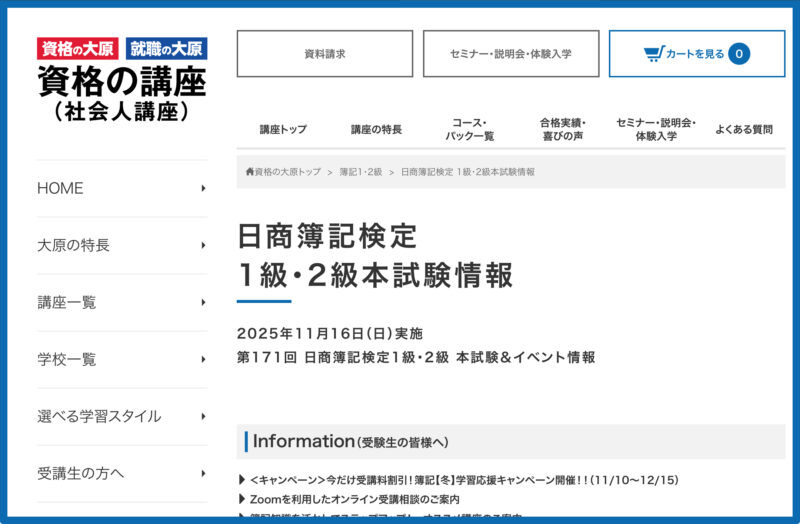The width and height of the screenshot is (800, 524).
Task: Open HOME in the sidebar menu
Action: [122, 188]
